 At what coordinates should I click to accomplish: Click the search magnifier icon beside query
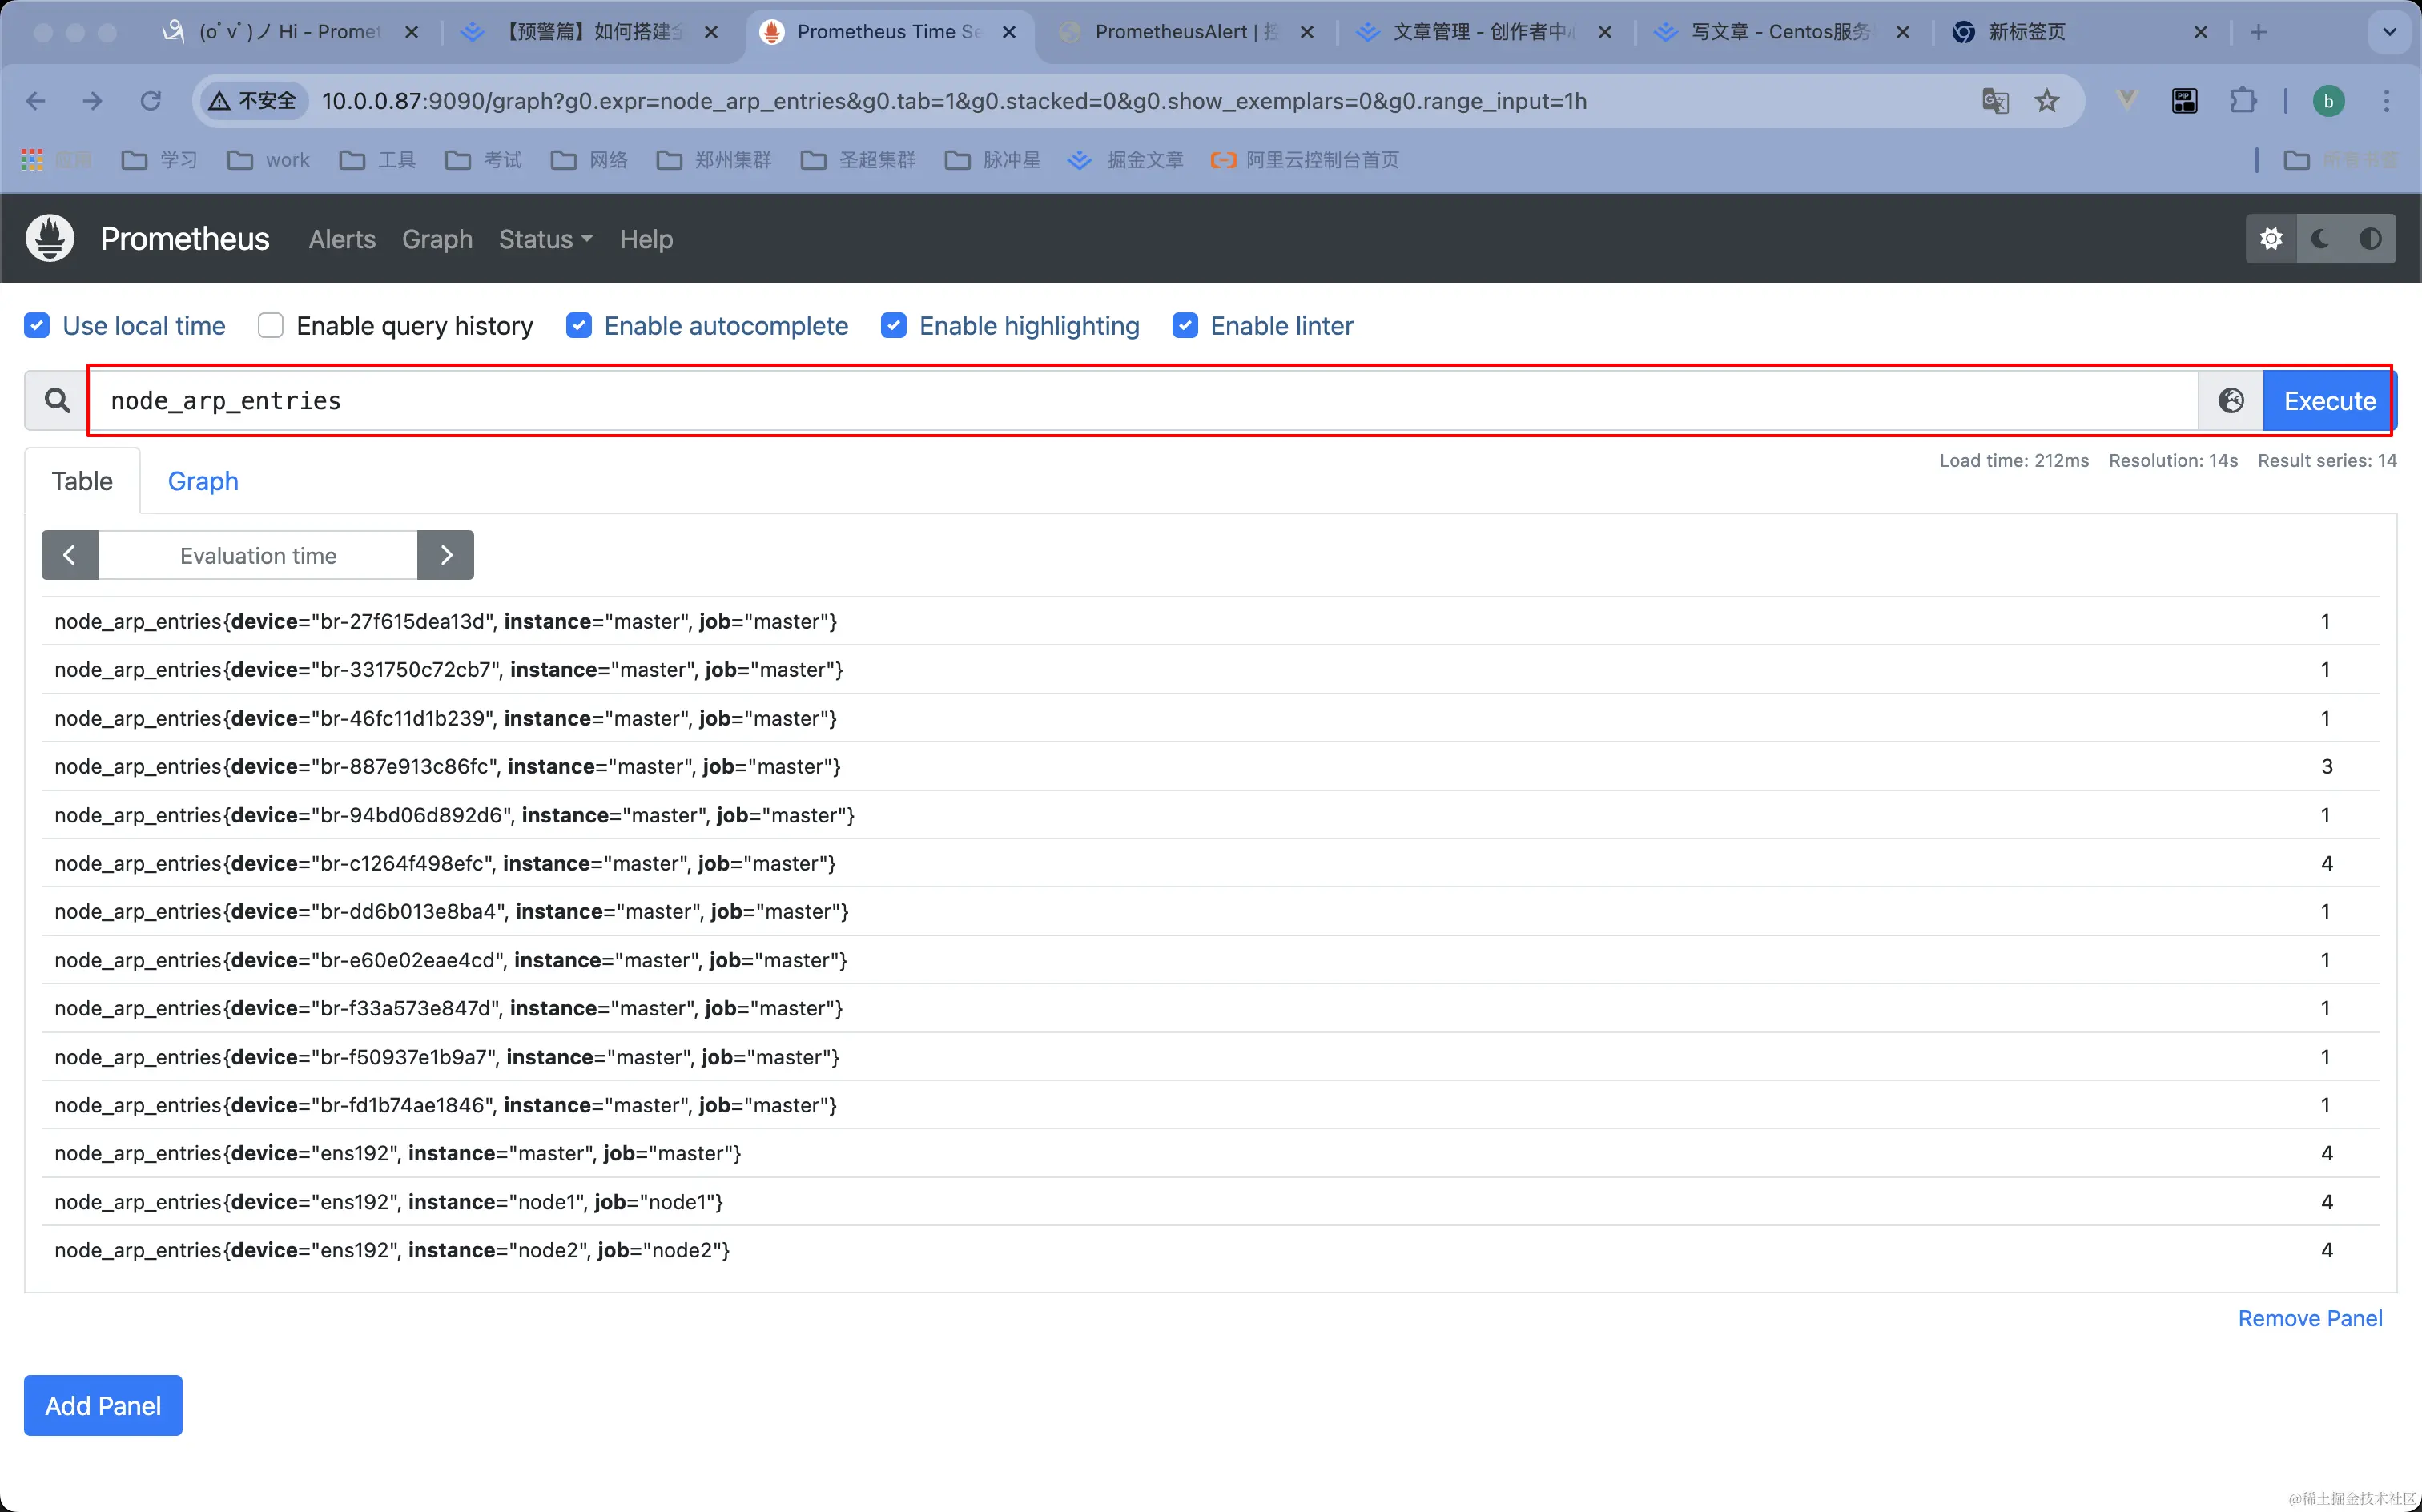point(57,401)
